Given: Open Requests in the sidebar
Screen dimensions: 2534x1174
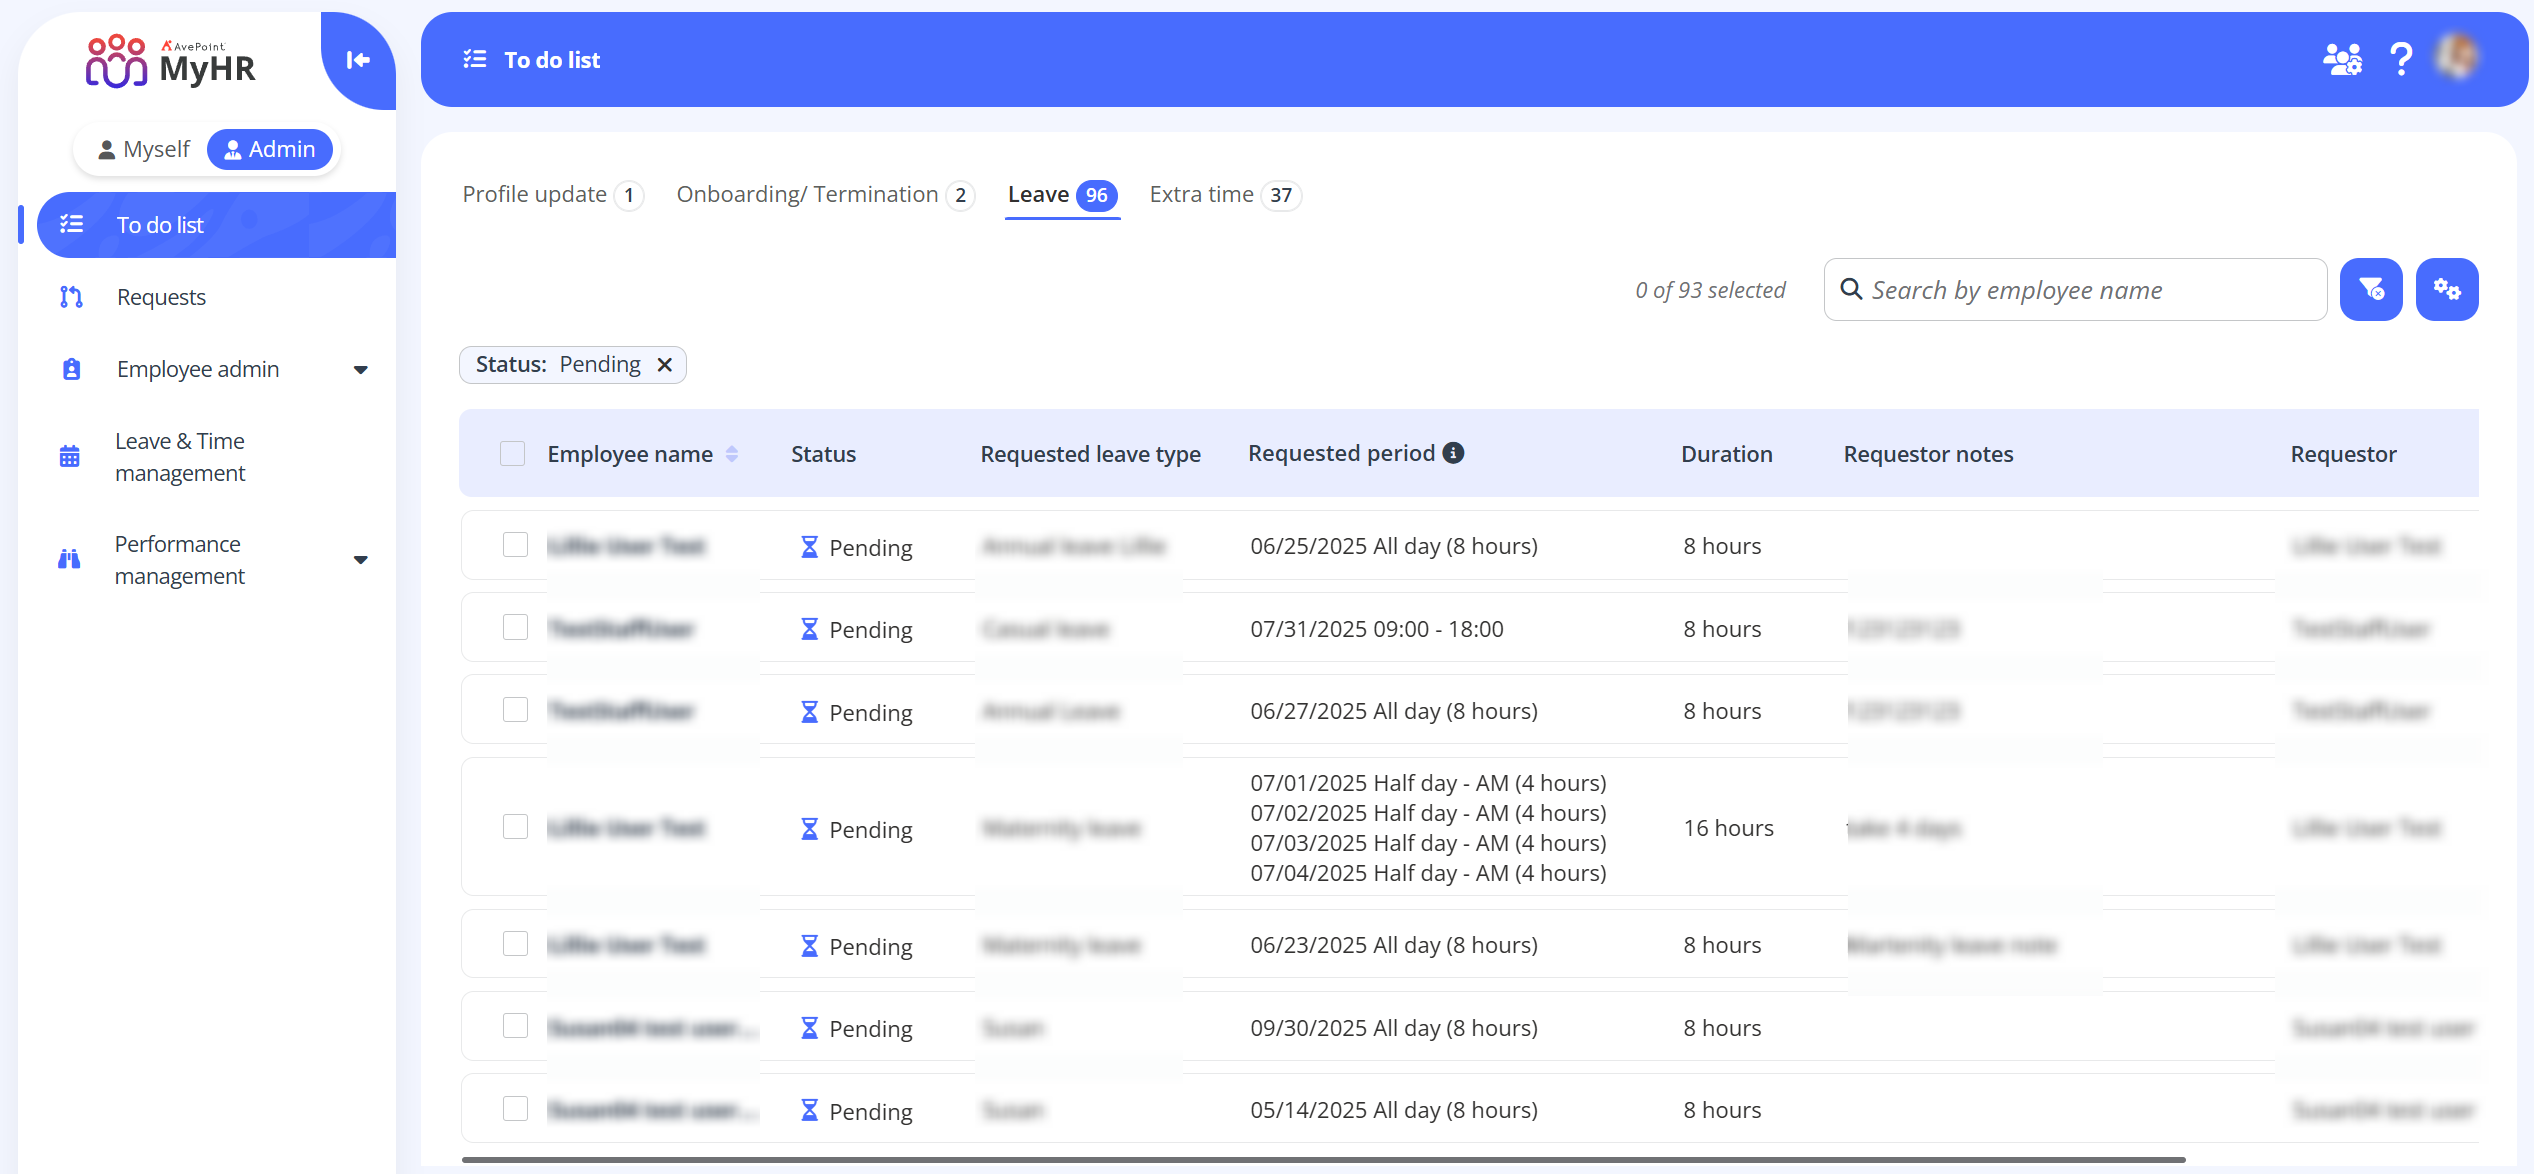Looking at the screenshot, I should [x=161, y=297].
